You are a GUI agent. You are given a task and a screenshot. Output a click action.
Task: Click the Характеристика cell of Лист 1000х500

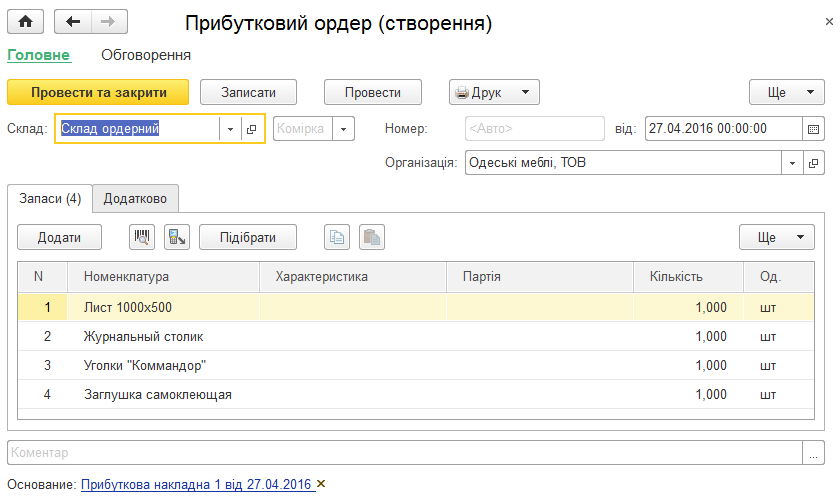[x=353, y=307]
